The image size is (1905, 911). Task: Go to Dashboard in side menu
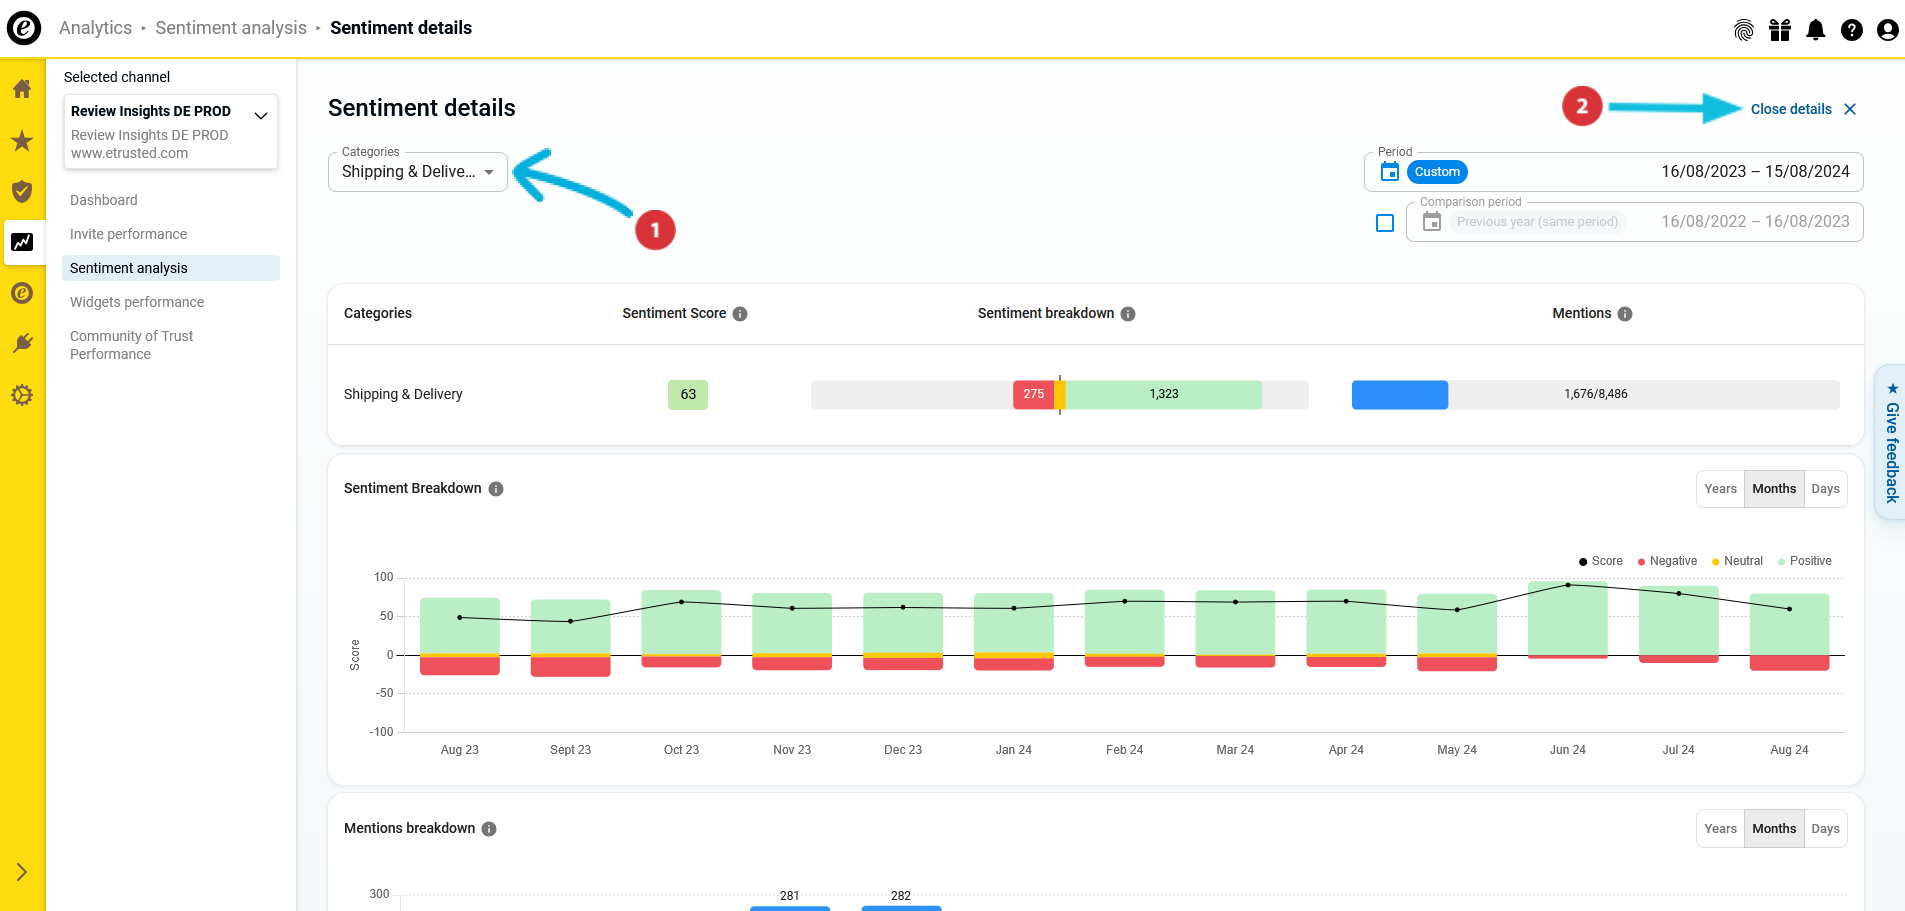104,200
